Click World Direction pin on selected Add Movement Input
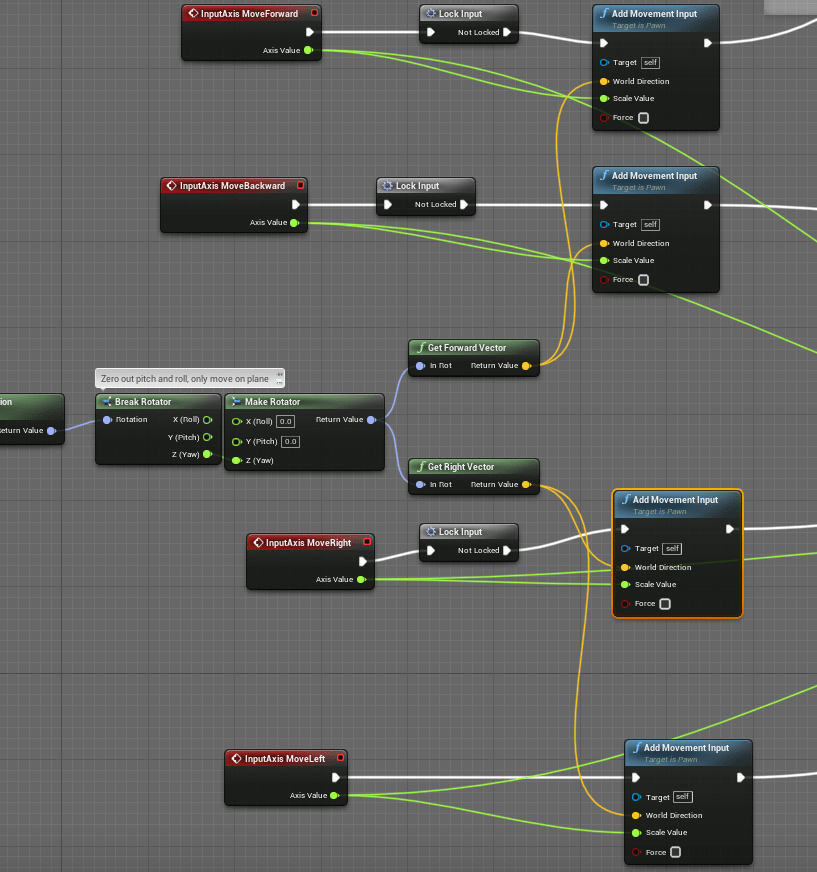This screenshot has width=817, height=872. [625, 567]
